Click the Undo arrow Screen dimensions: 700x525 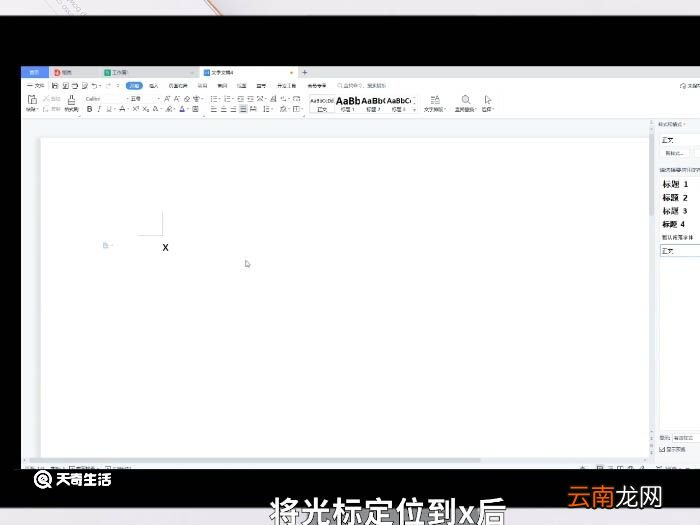click(94, 85)
